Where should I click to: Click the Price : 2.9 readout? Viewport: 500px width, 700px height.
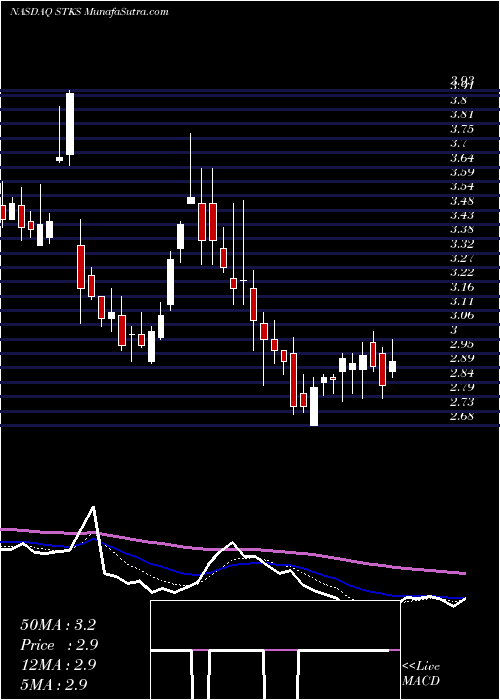coord(59,645)
